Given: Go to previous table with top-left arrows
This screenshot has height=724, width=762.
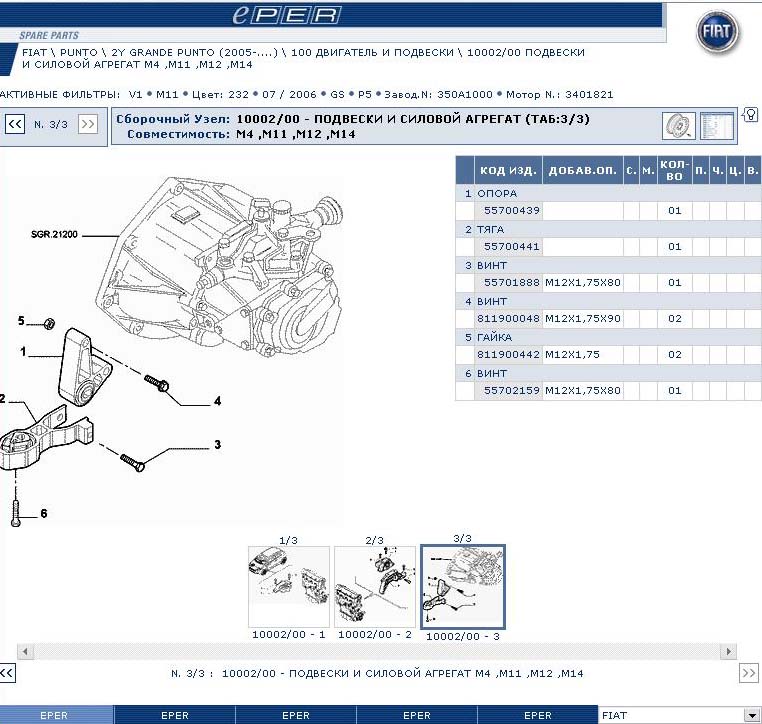Looking at the screenshot, I should tap(15, 124).
